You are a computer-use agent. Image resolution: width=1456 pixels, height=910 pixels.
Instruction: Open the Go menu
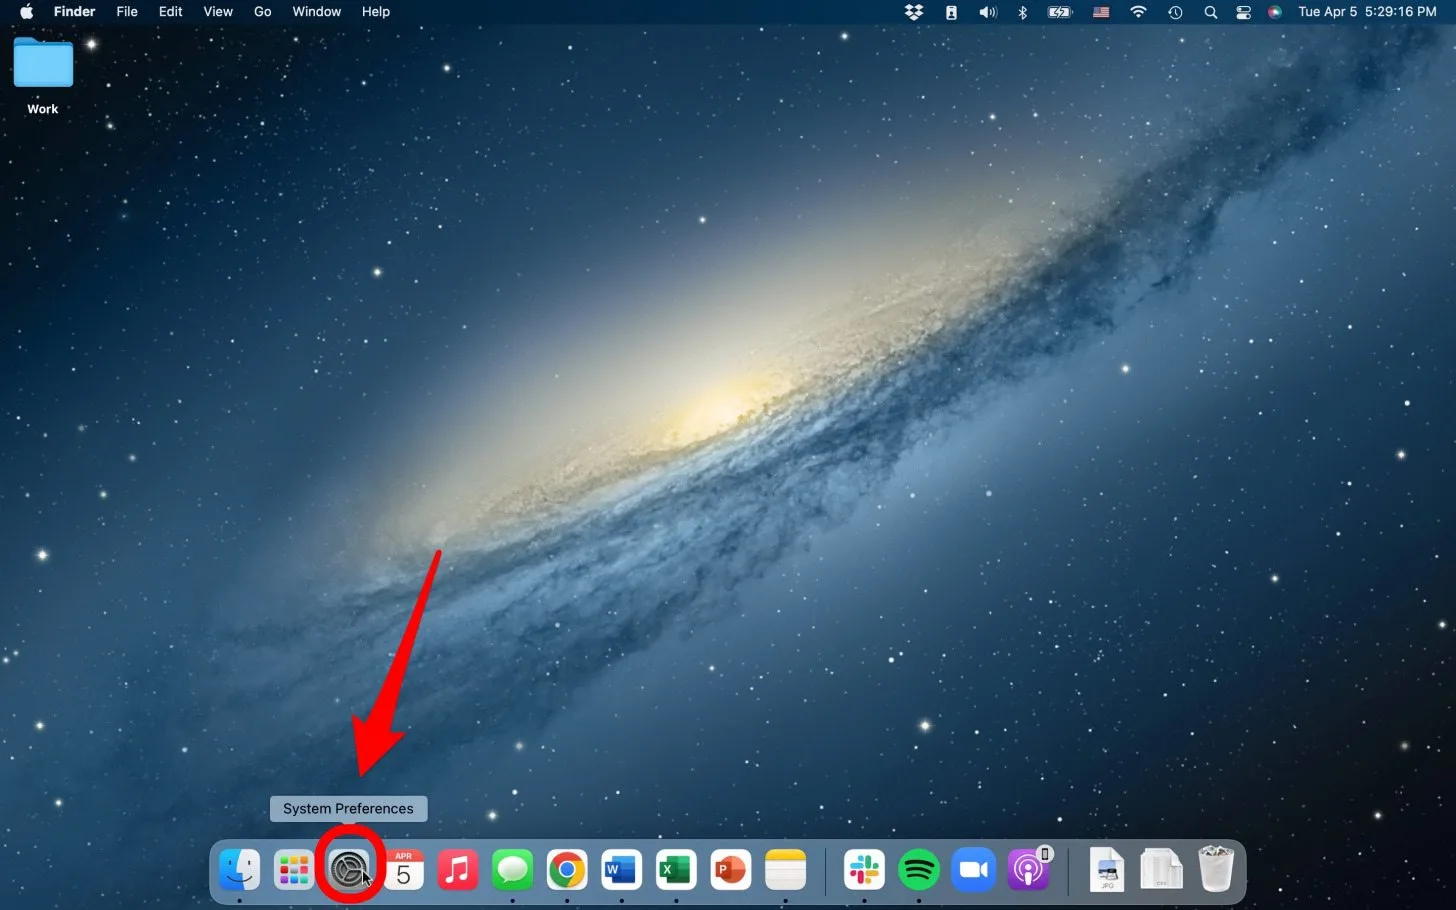pos(262,12)
